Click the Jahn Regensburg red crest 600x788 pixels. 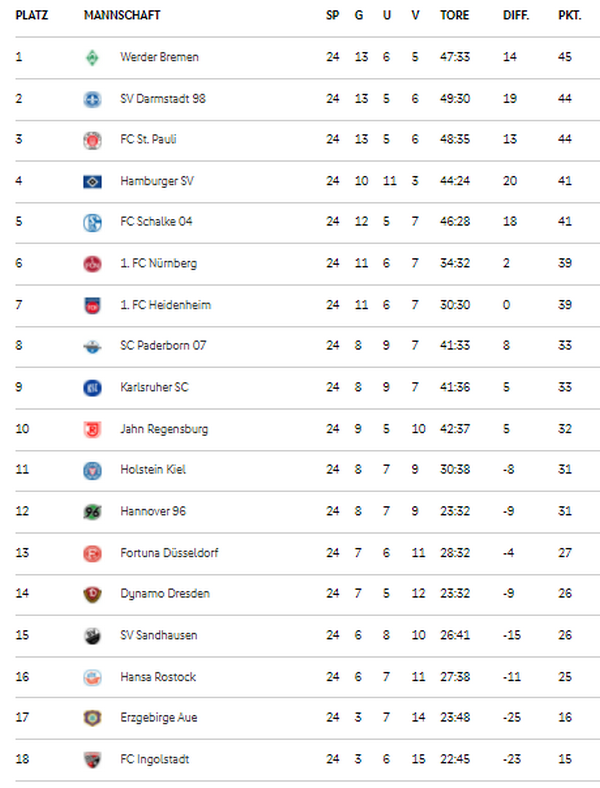tap(92, 429)
